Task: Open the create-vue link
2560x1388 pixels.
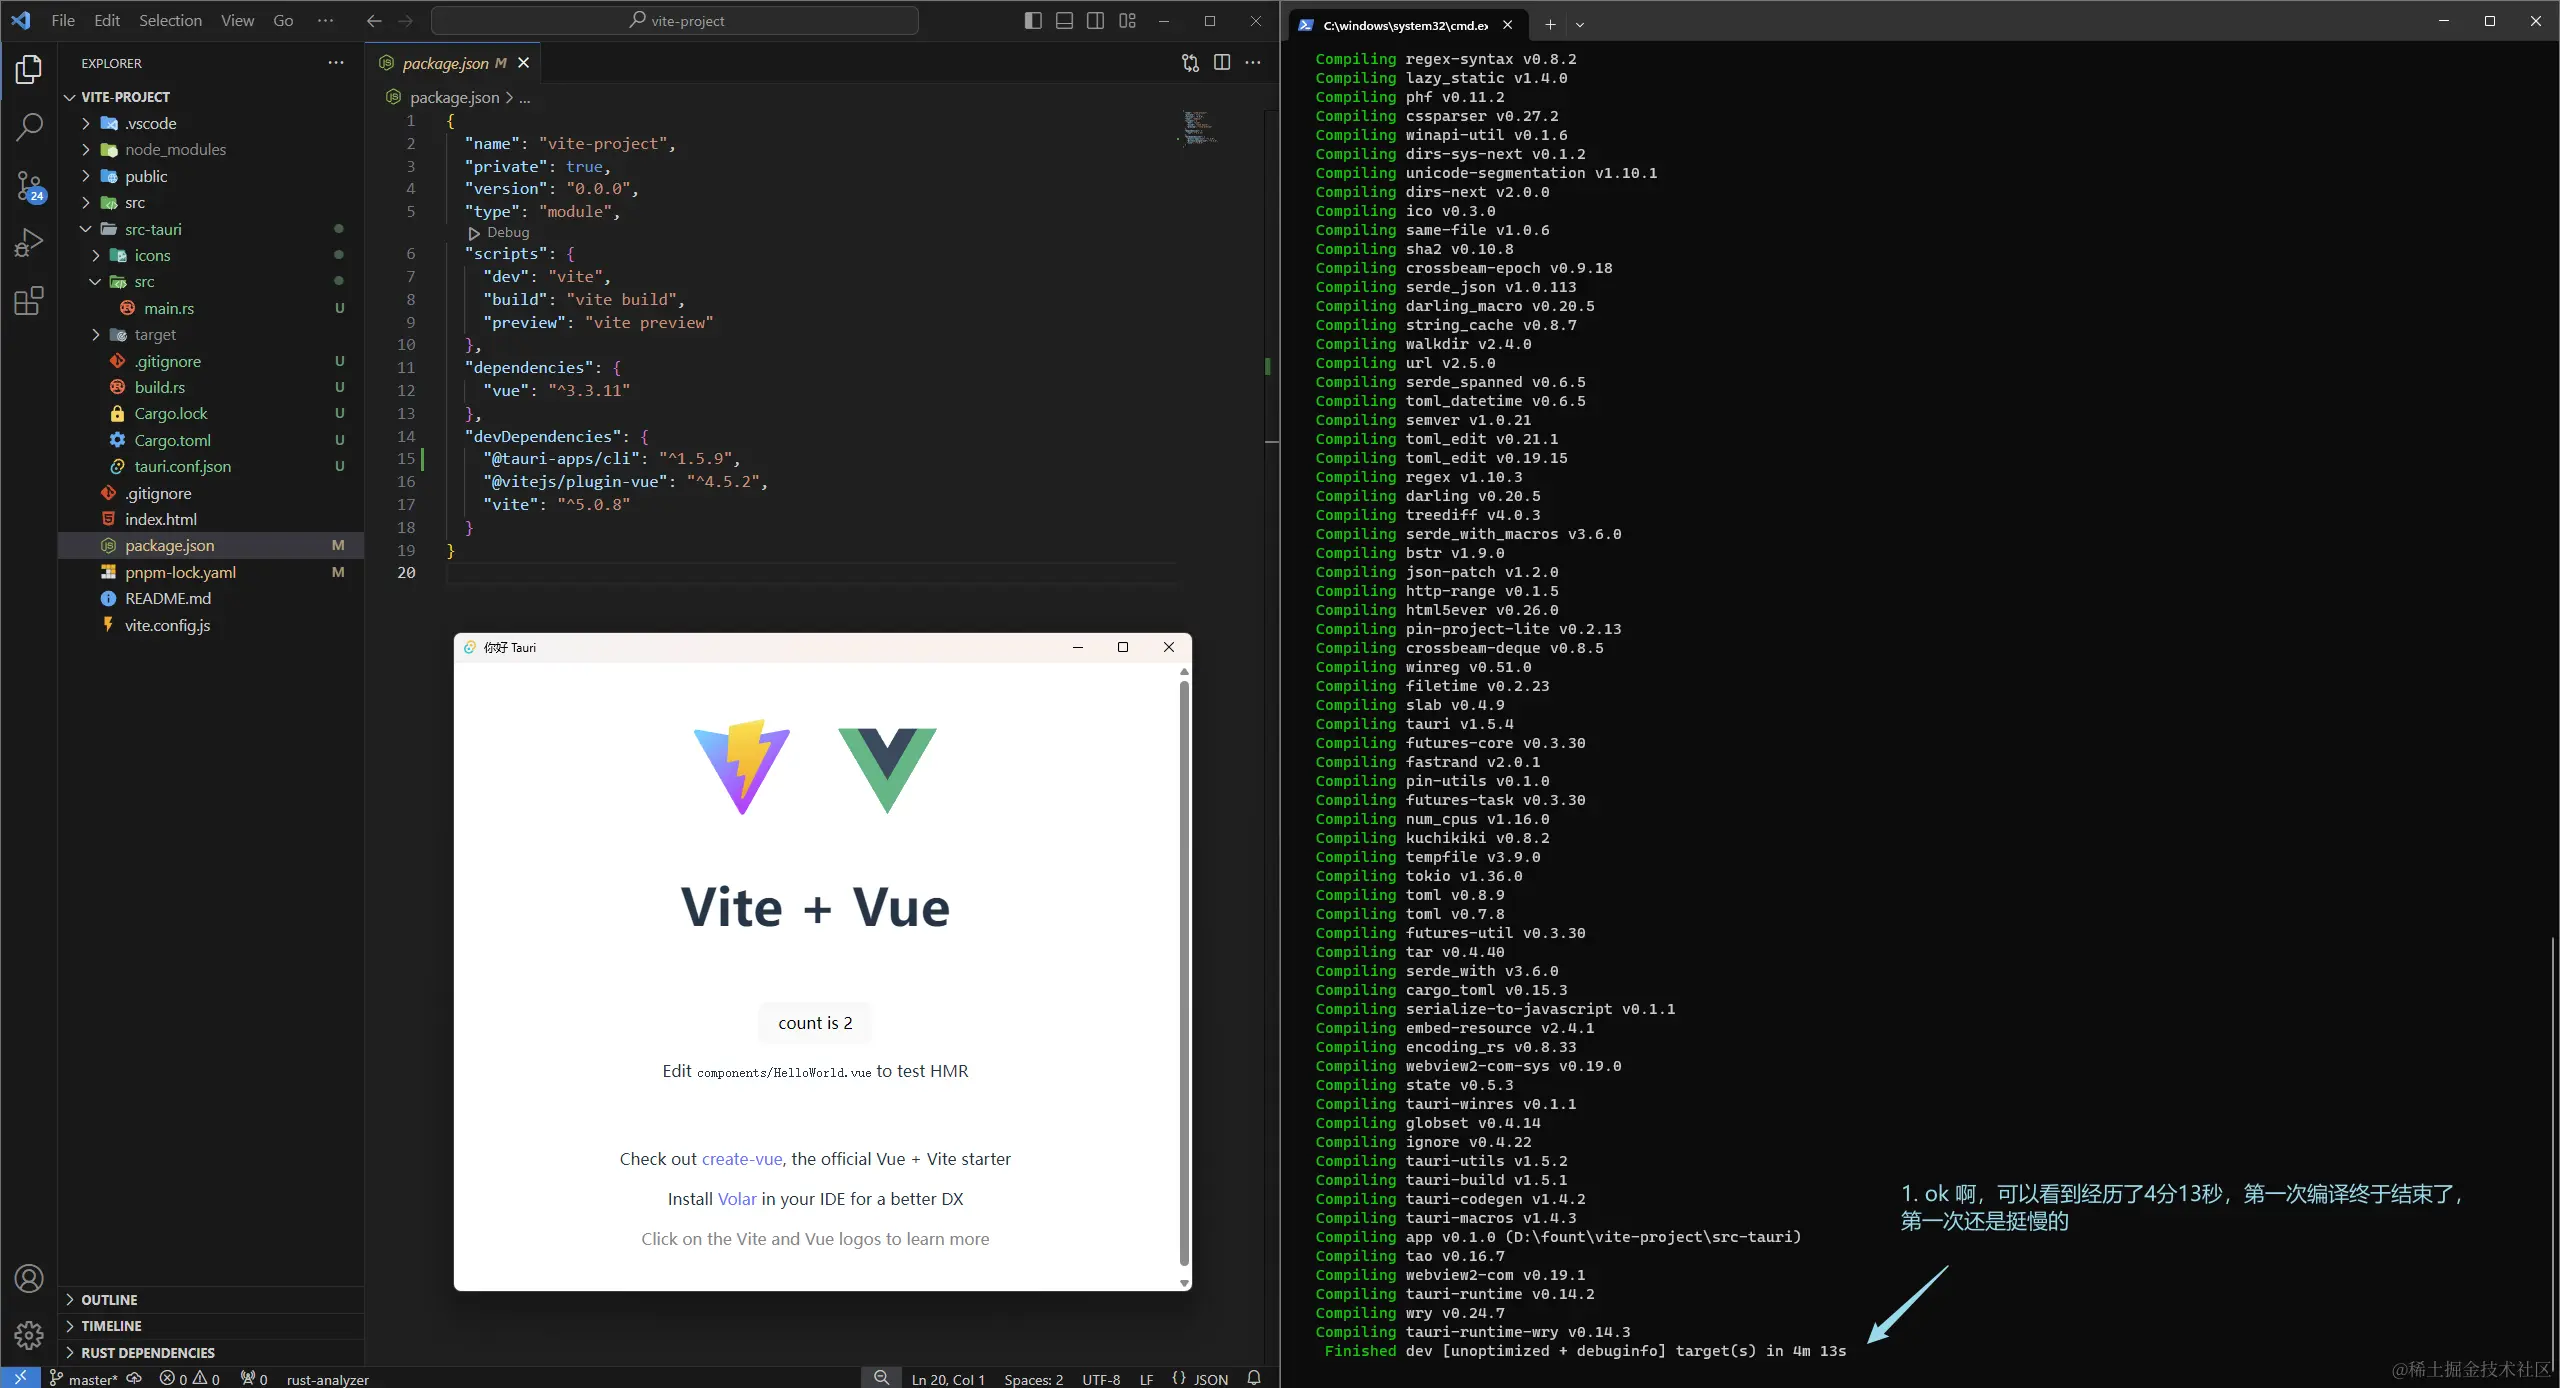Action: pyautogui.click(x=741, y=1159)
